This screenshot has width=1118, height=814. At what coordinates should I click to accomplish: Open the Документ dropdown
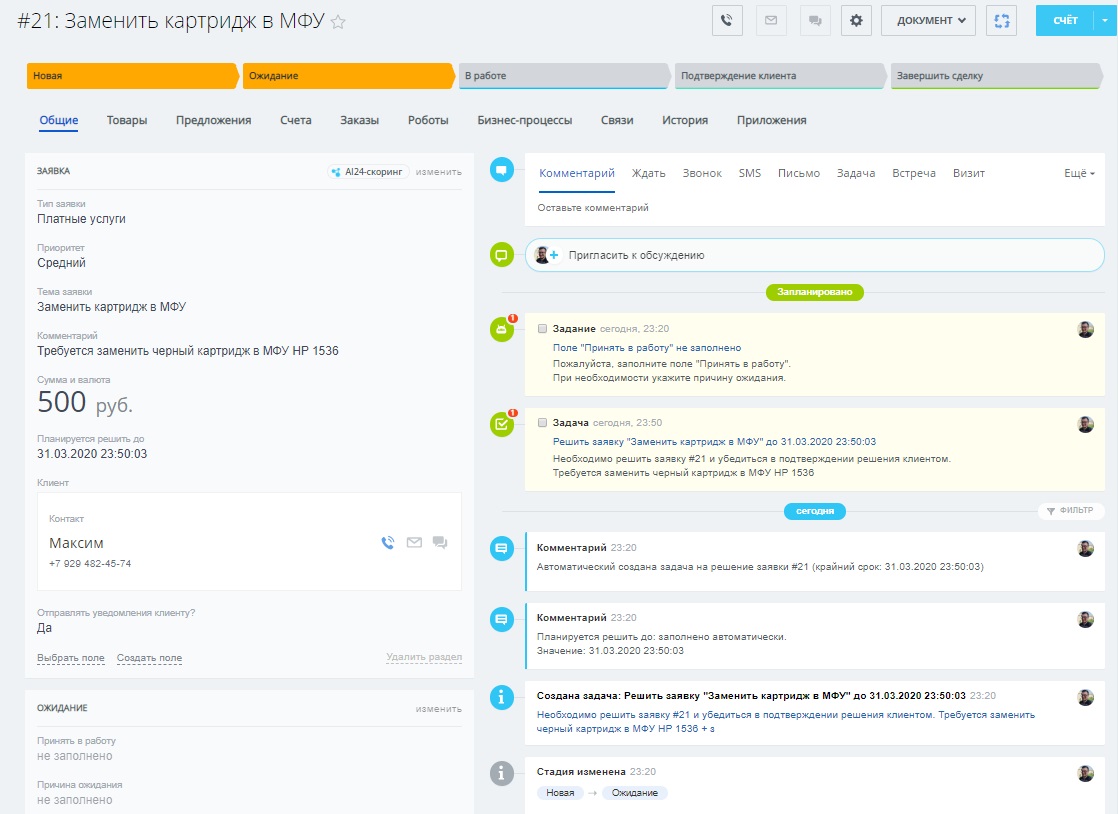tap(928, 20)
